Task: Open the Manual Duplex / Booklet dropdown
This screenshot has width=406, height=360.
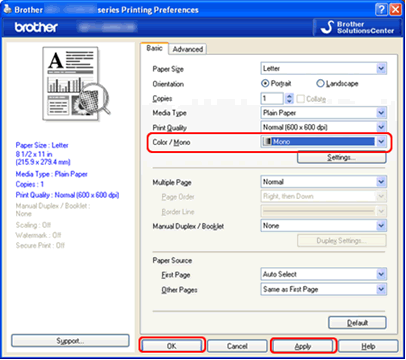Action: [323, 226]
